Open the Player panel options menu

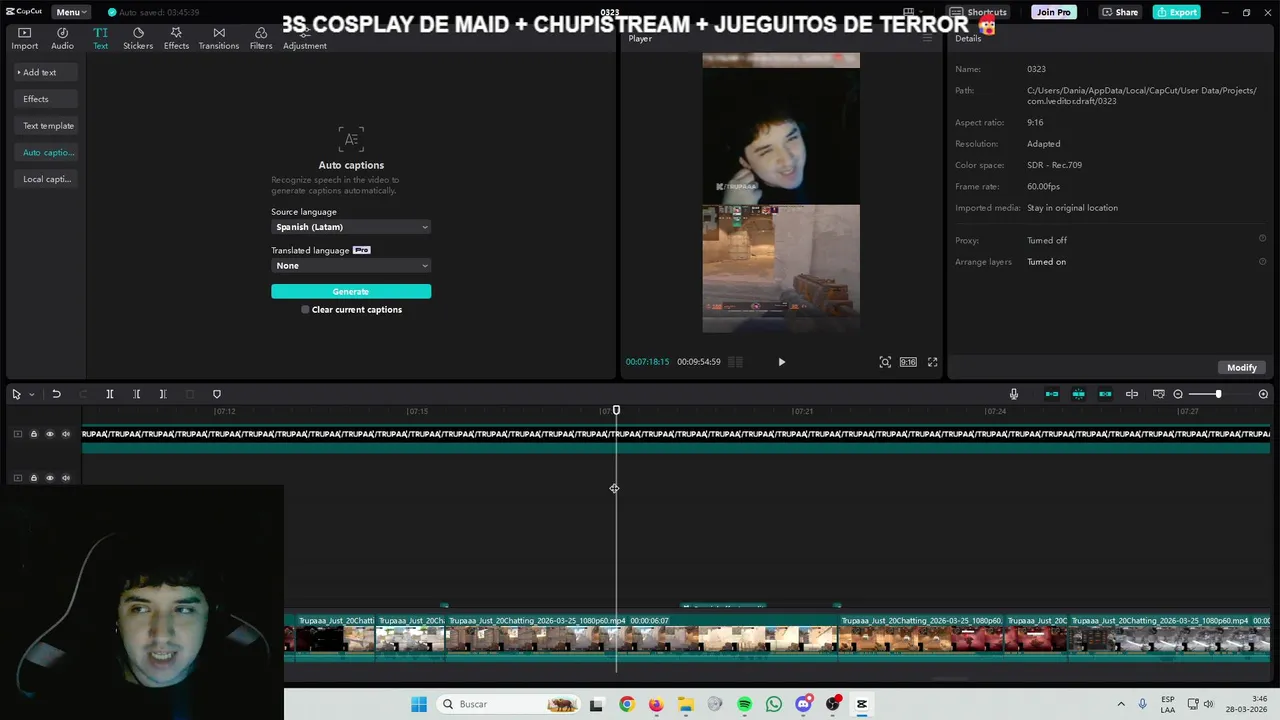click(927, 38)
